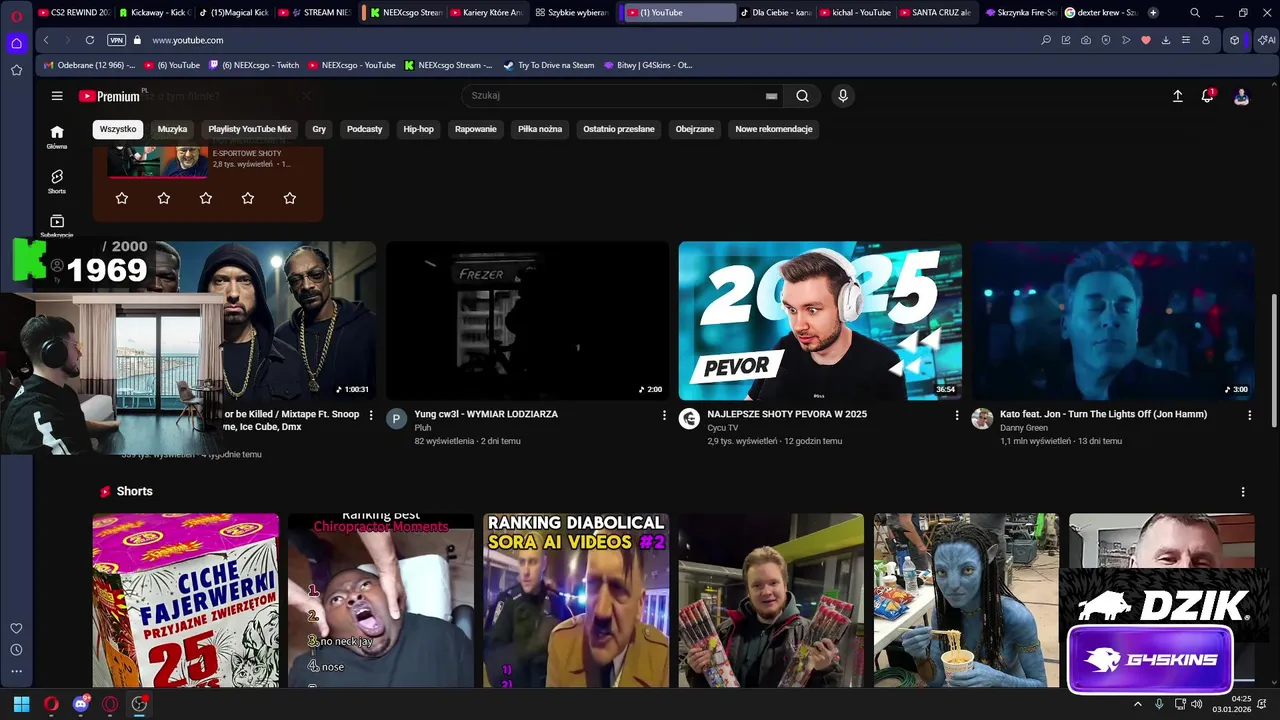Open options for the Snoop Mixtape video
Viewport: 1280px width, 720px height.
(371, 415)
